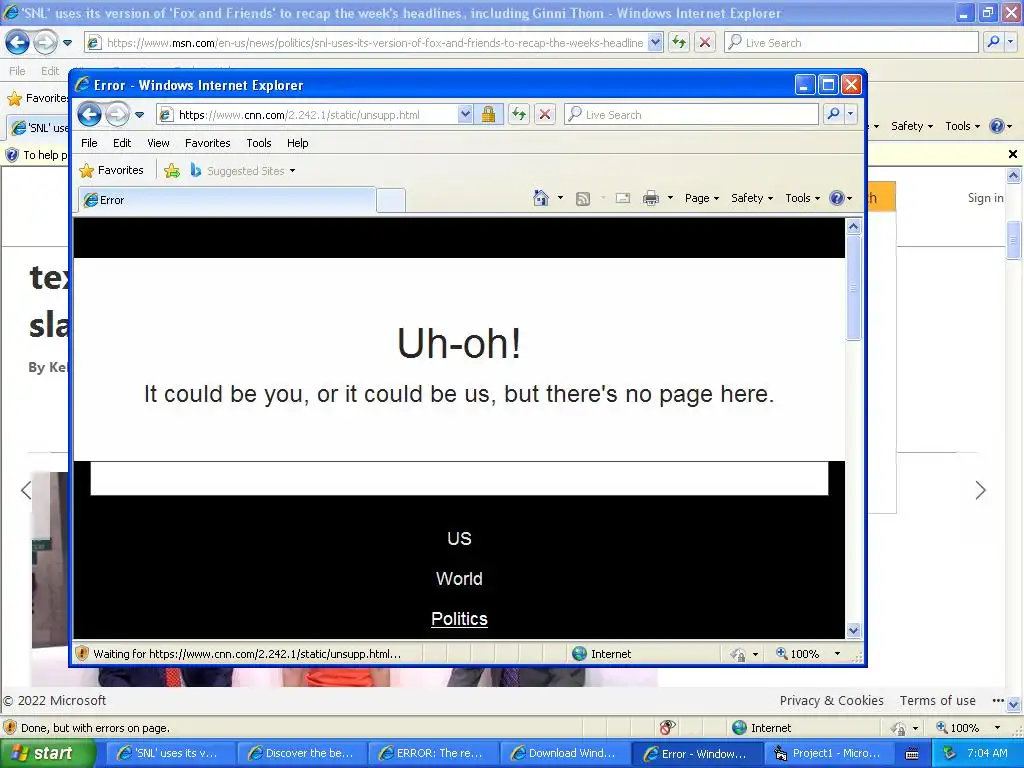Click the RSS feeds icon

pos(583,199)
